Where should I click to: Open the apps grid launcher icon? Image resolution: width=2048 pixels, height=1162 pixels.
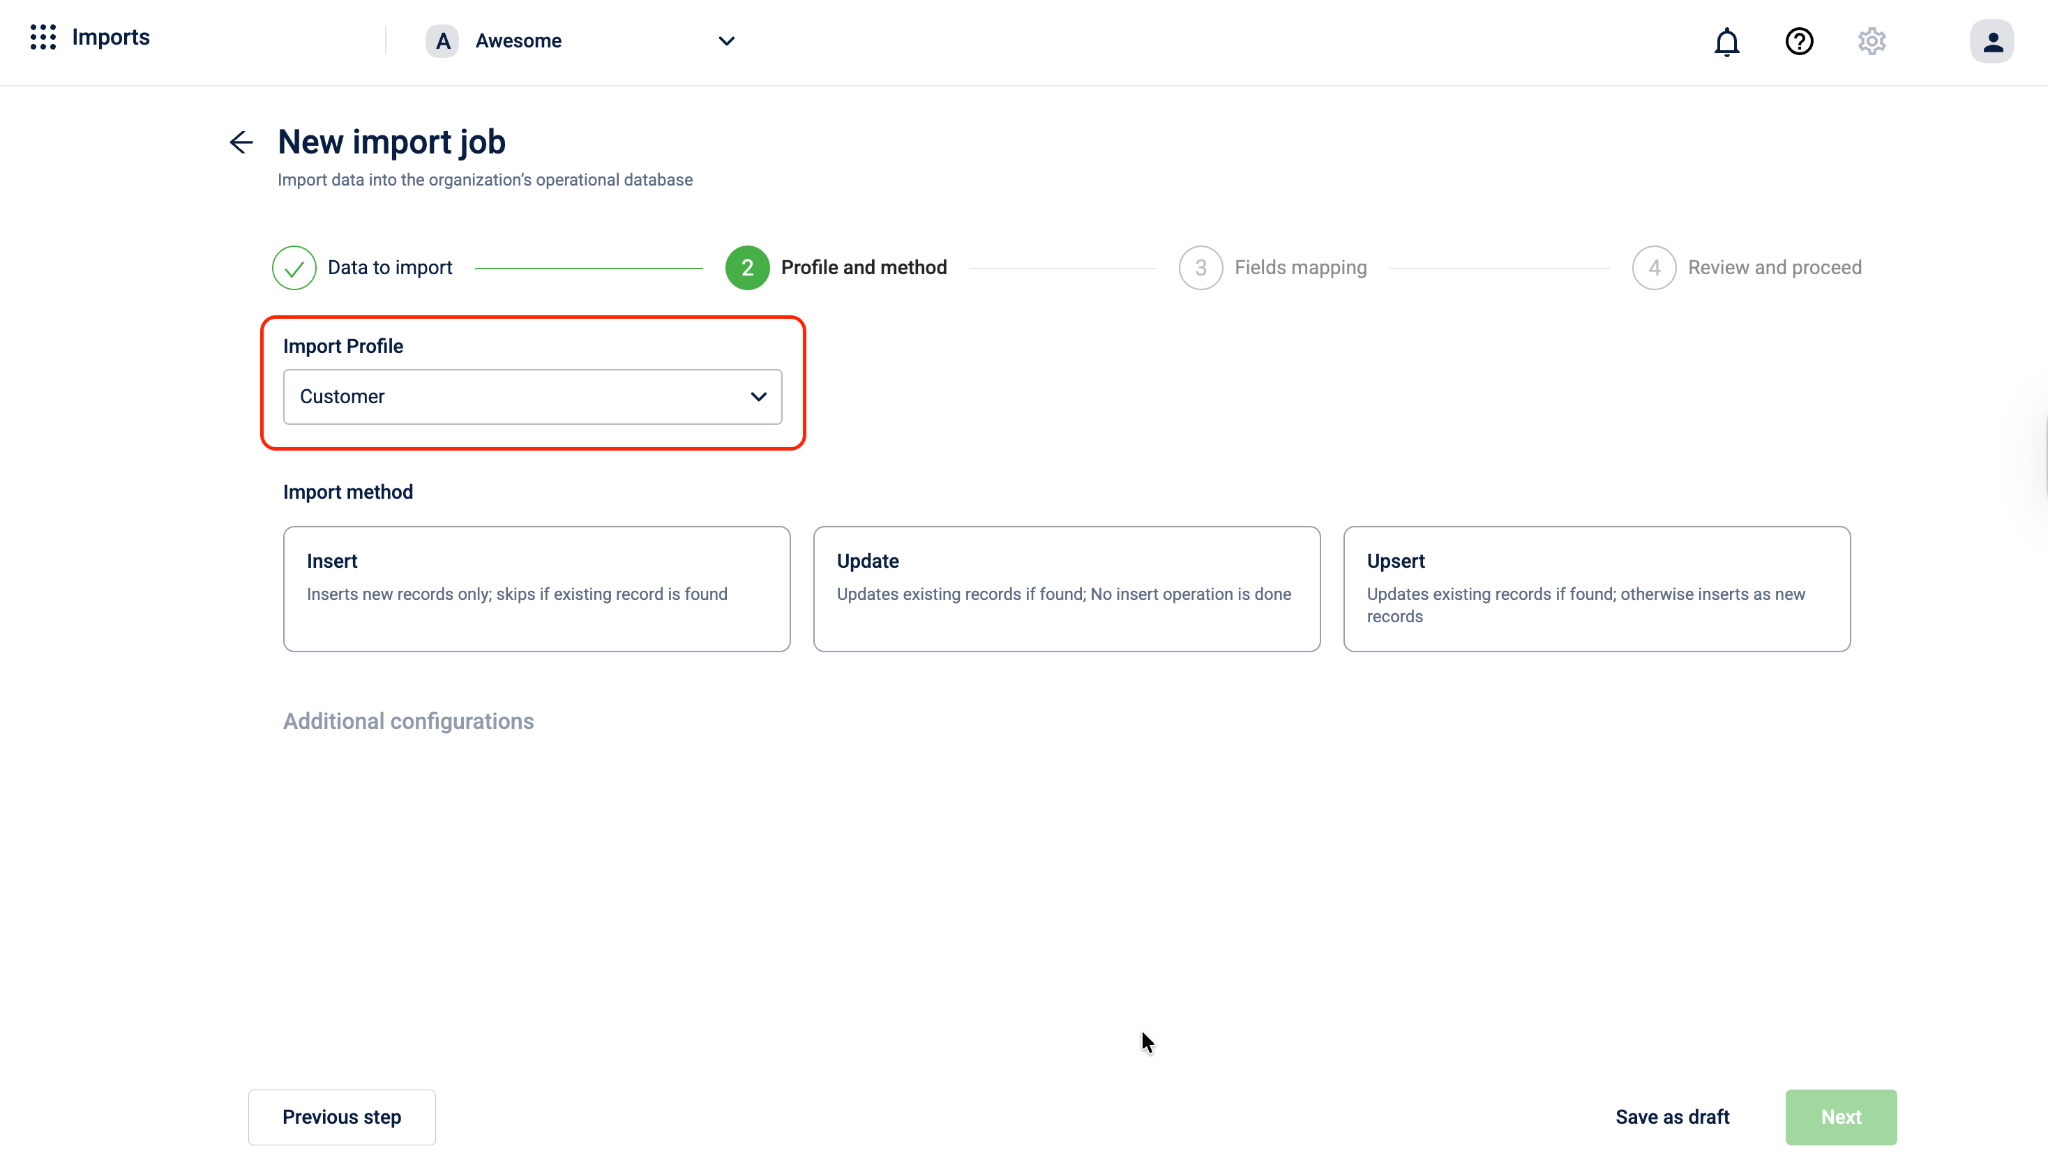pos(43,38)
